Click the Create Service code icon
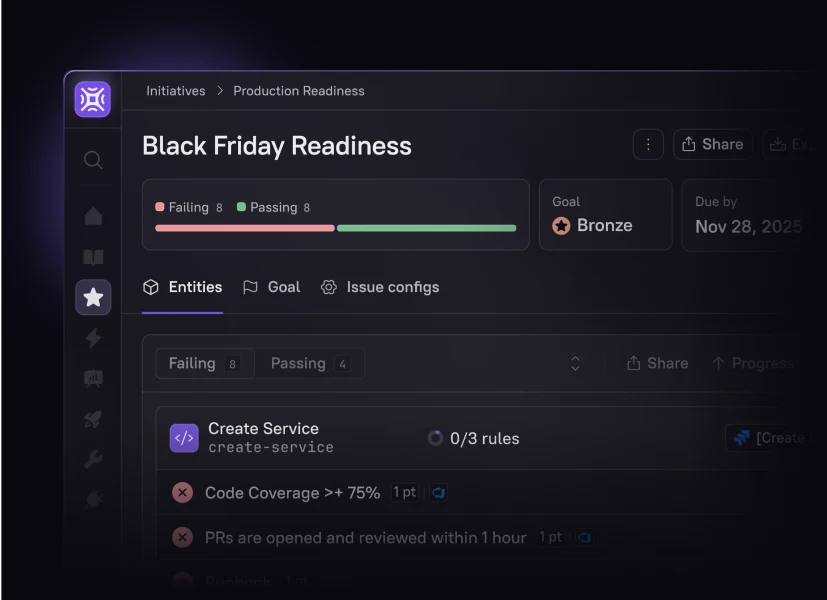 pyautogui.click(x=184, y=438)
